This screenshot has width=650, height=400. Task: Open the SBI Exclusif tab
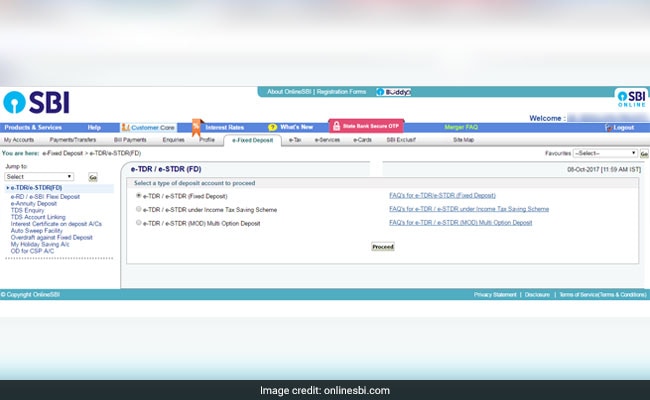[401, 140]
